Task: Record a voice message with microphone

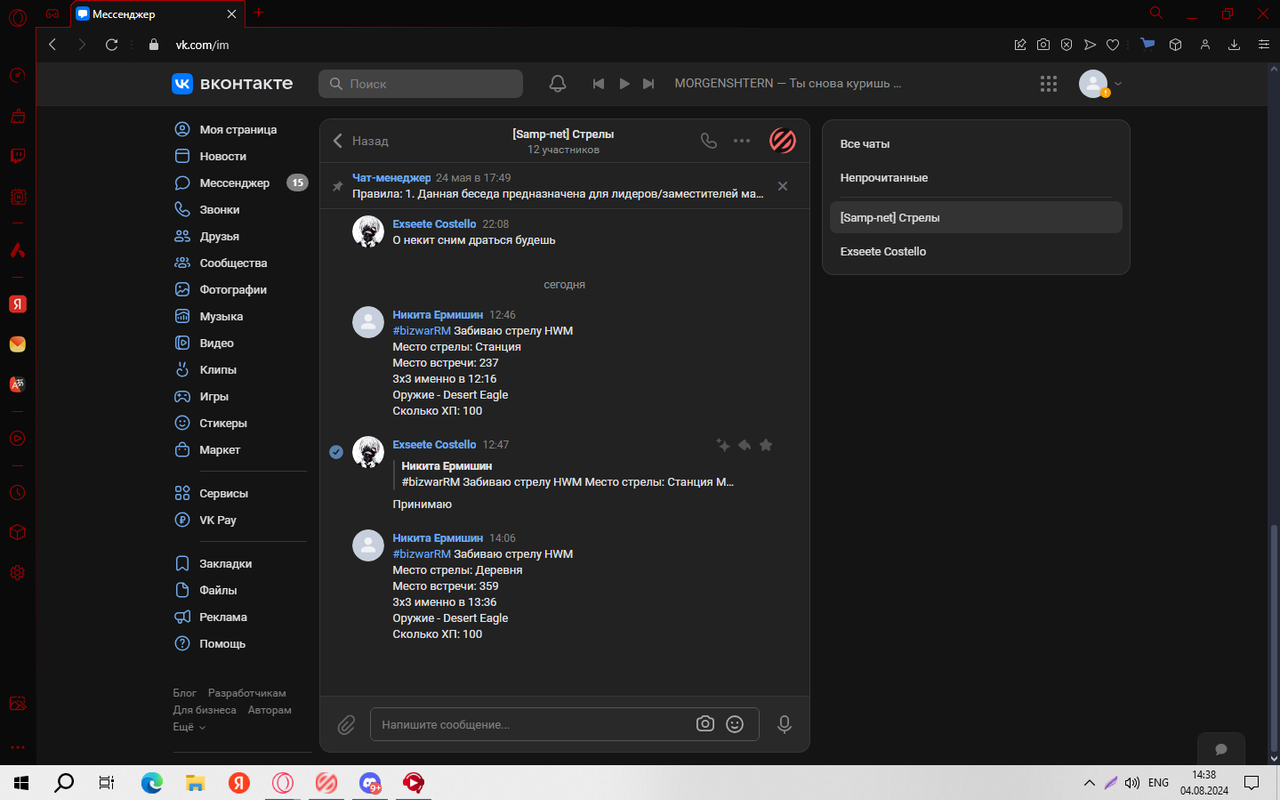Action: pos(785,724)
